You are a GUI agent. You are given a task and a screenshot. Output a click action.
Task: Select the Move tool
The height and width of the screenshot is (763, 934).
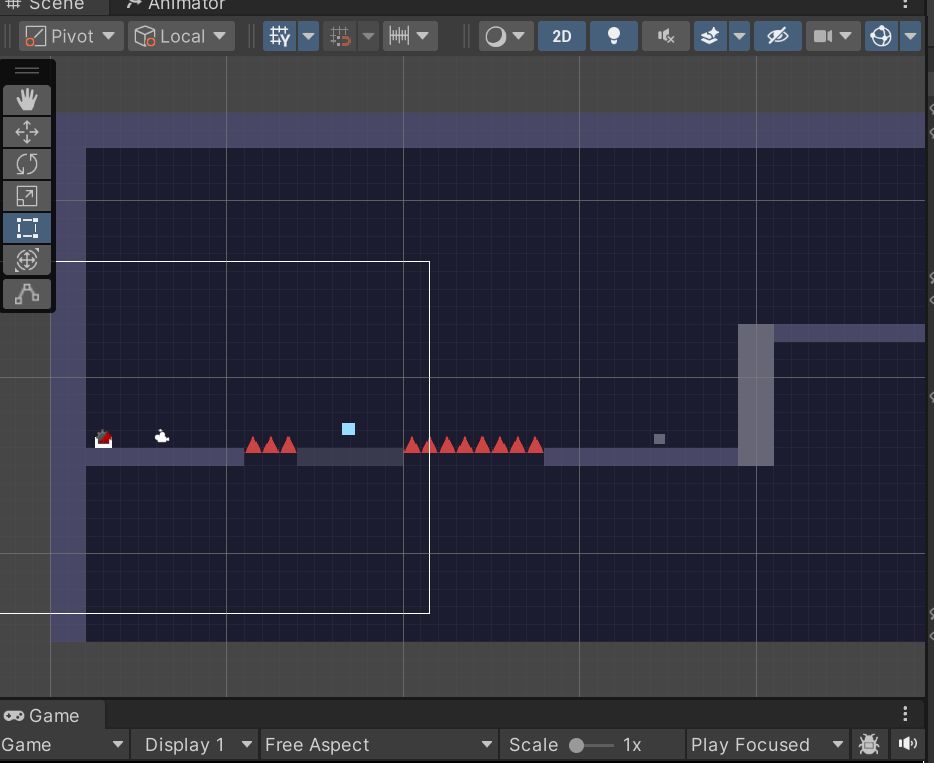[x=27, y=132]
